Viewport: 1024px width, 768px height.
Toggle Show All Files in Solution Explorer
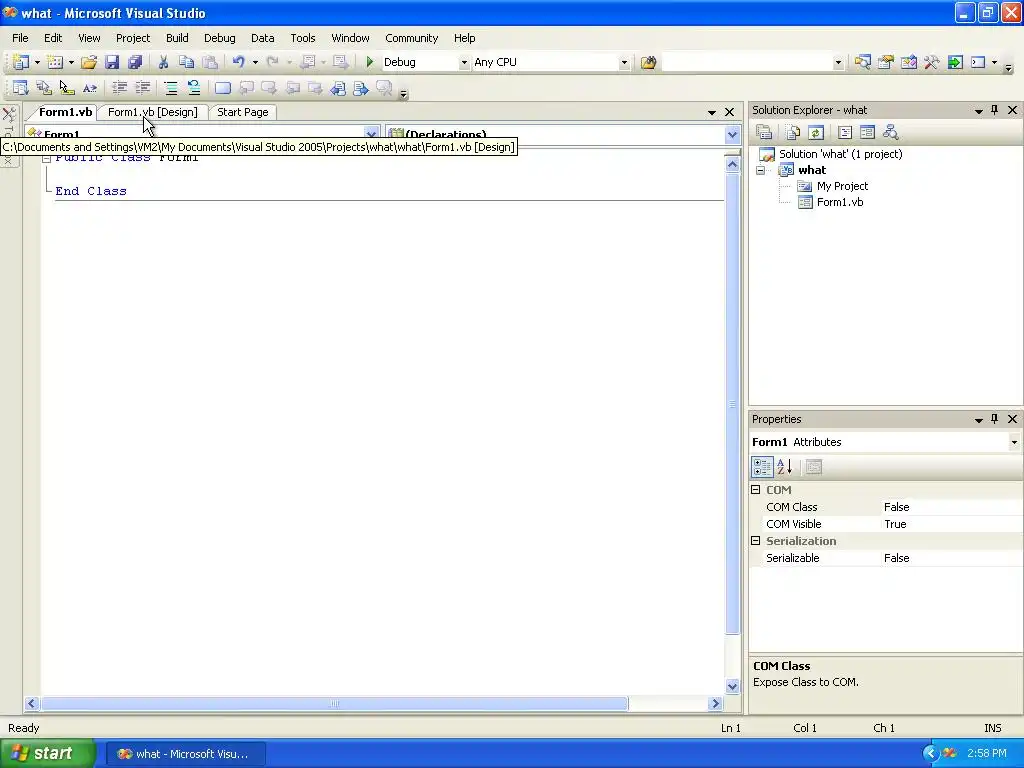tap(793, 133)
